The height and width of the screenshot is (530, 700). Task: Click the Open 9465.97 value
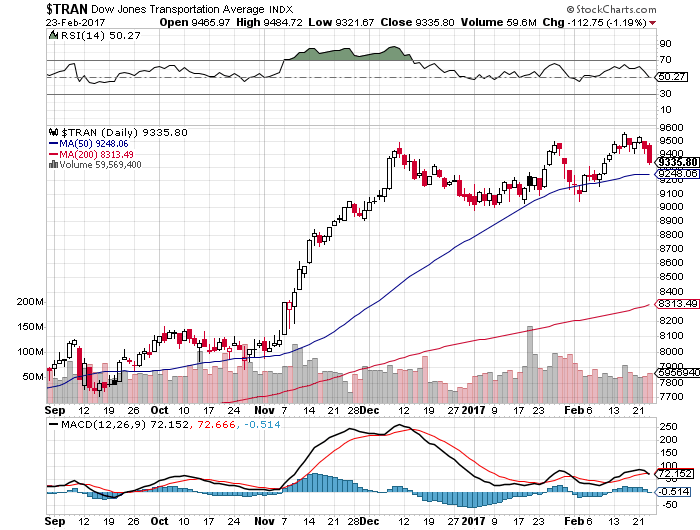(195, 22)
